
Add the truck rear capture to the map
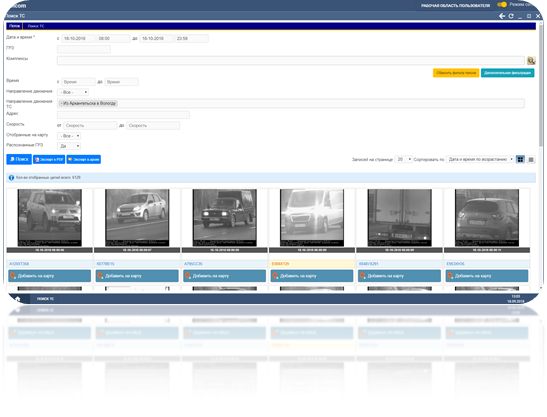399,276
